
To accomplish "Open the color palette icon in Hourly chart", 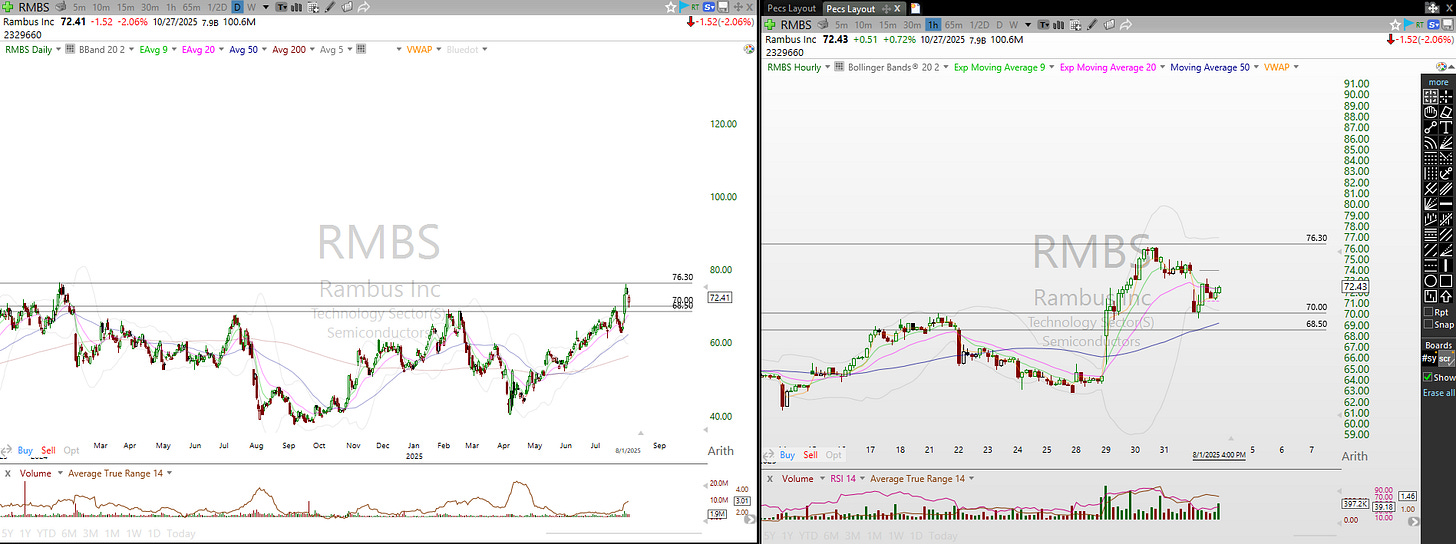I will click(1441, 67).
